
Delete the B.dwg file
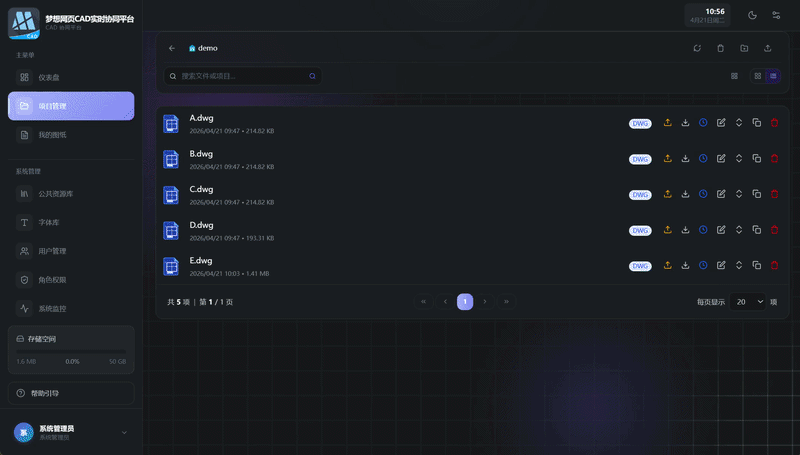774,159
